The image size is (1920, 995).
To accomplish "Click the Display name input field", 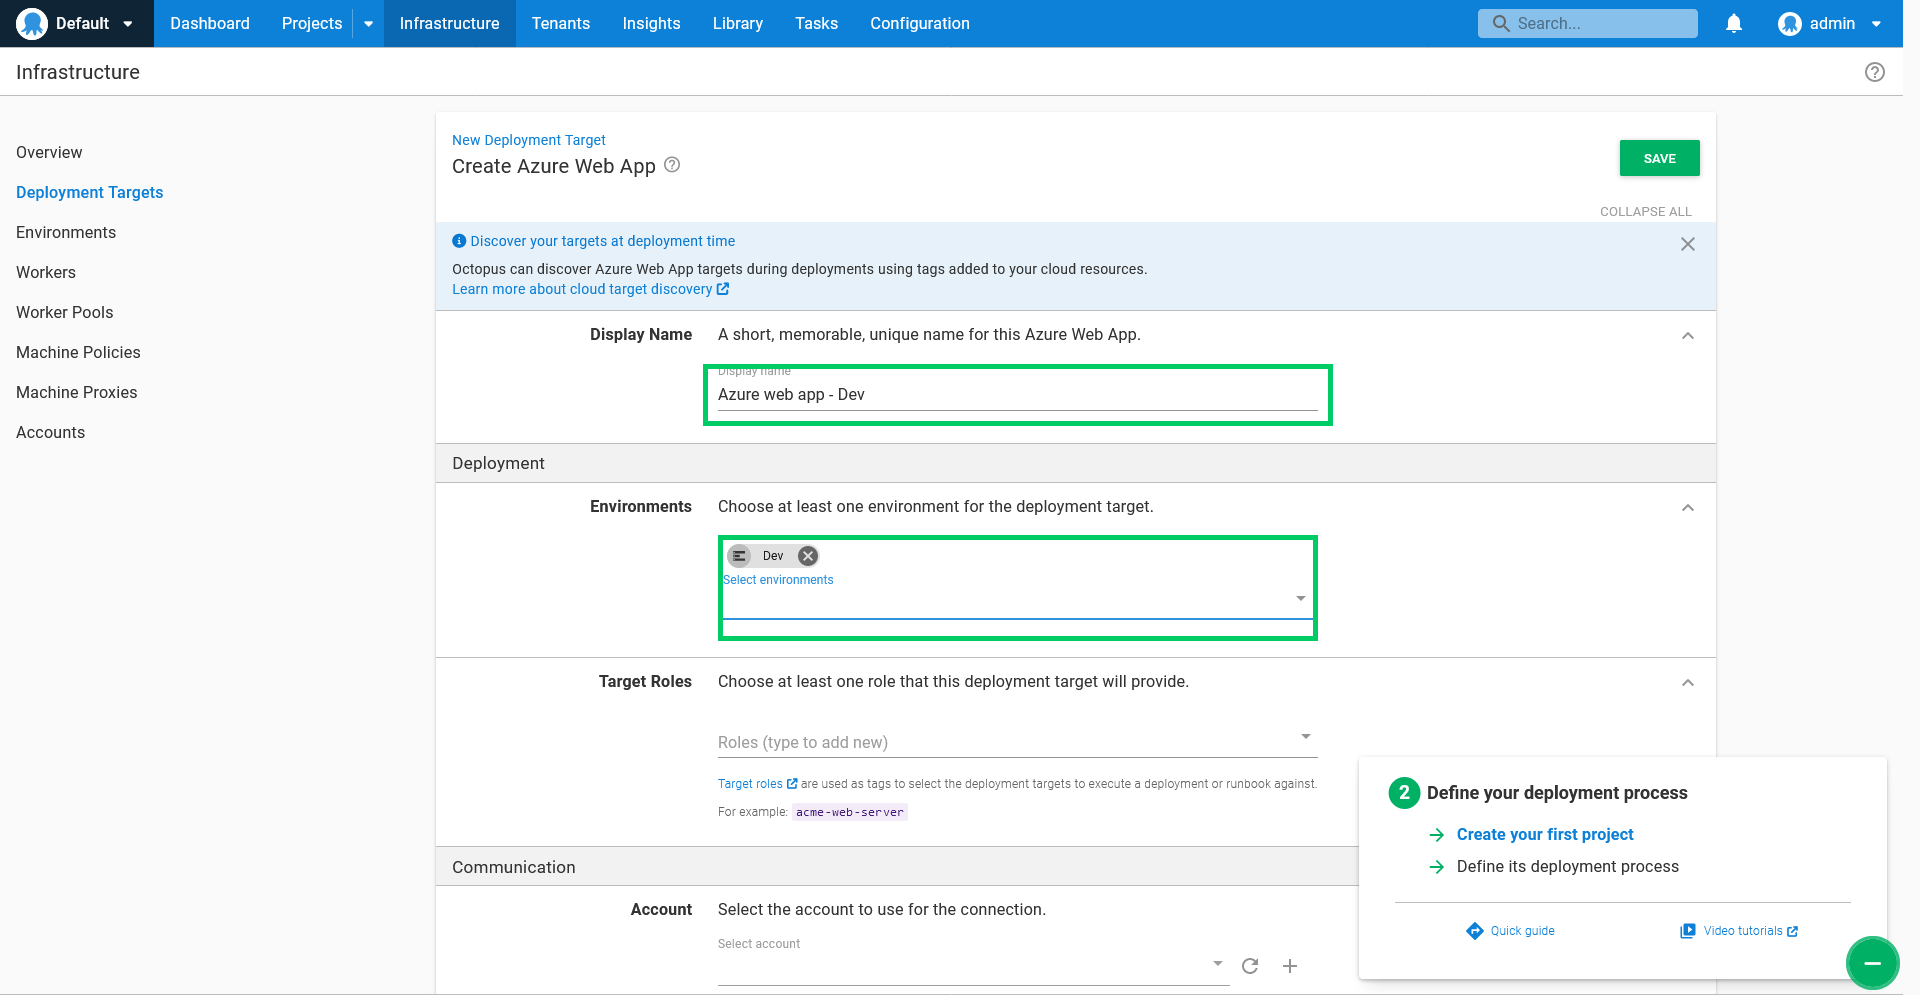I will coord(1017,395).
